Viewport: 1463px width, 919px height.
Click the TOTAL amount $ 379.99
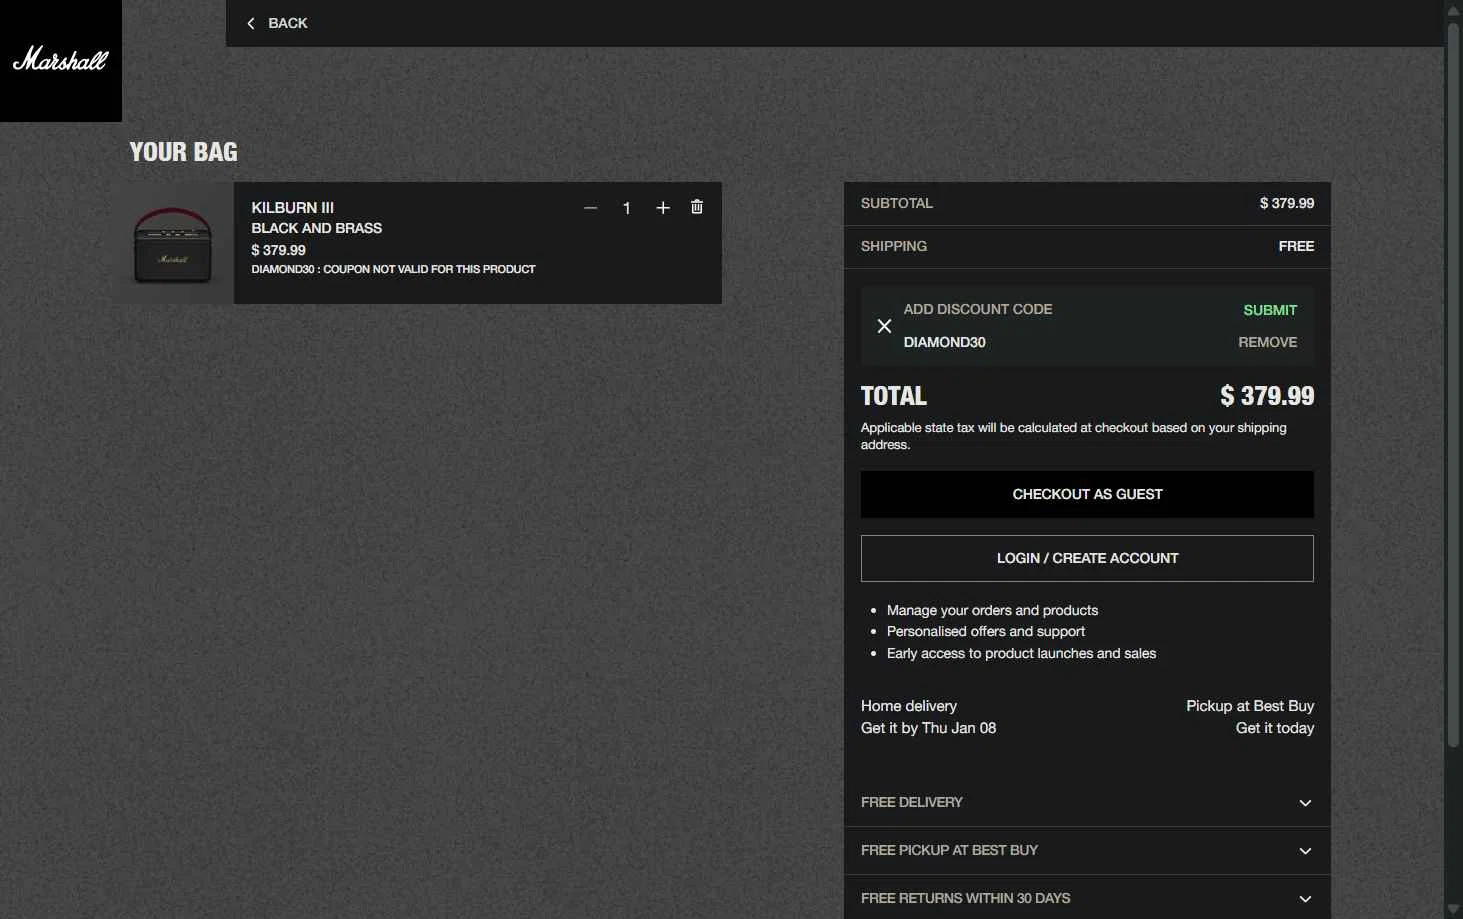[1267, 396]
